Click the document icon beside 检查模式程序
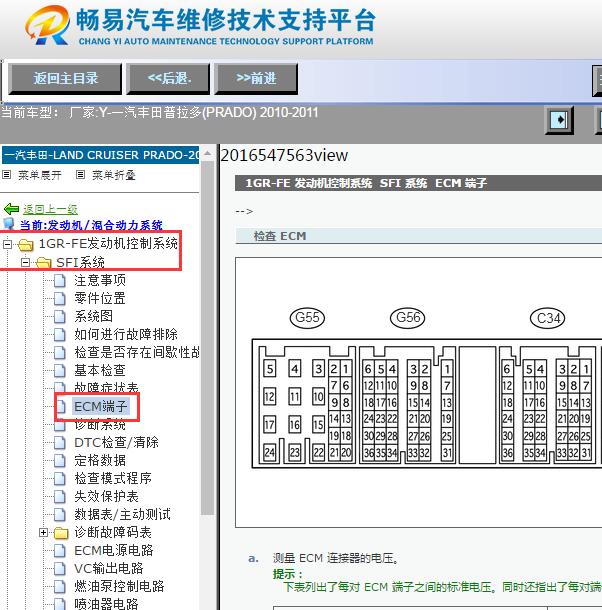The height and width of the screenshot is (610, 602). [60, 479]
